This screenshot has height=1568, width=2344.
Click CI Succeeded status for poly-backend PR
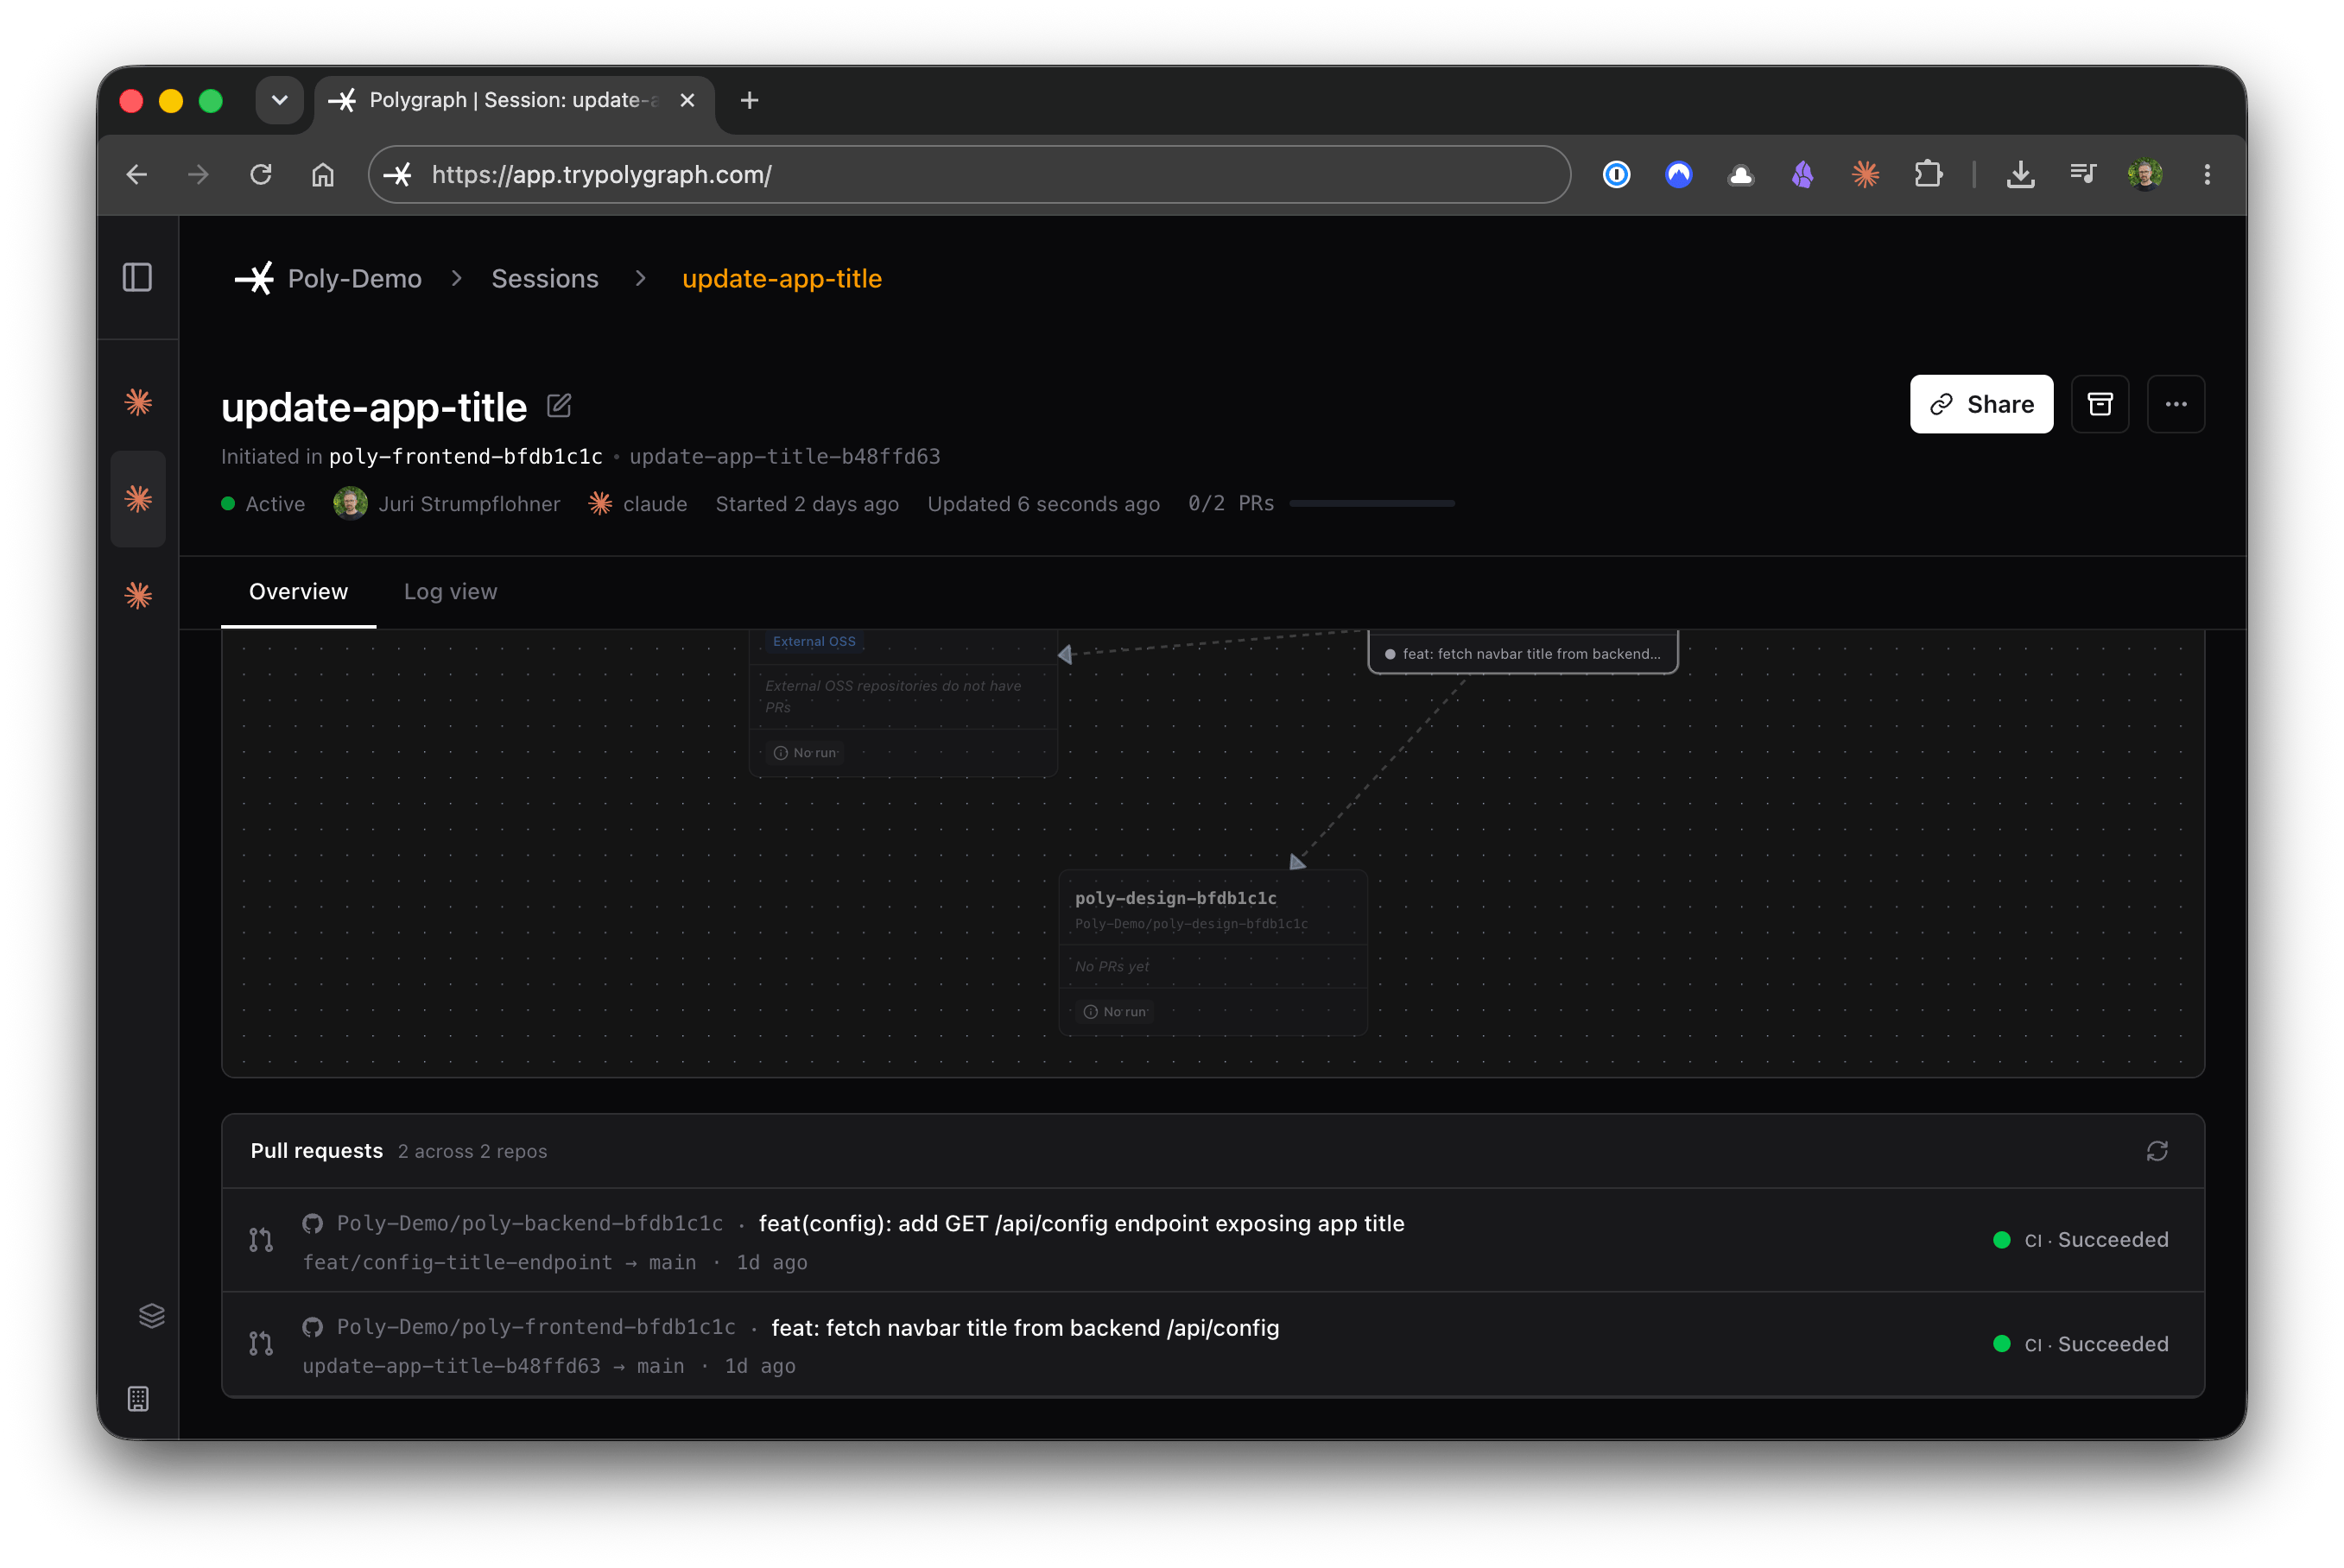[2080, 1240]
